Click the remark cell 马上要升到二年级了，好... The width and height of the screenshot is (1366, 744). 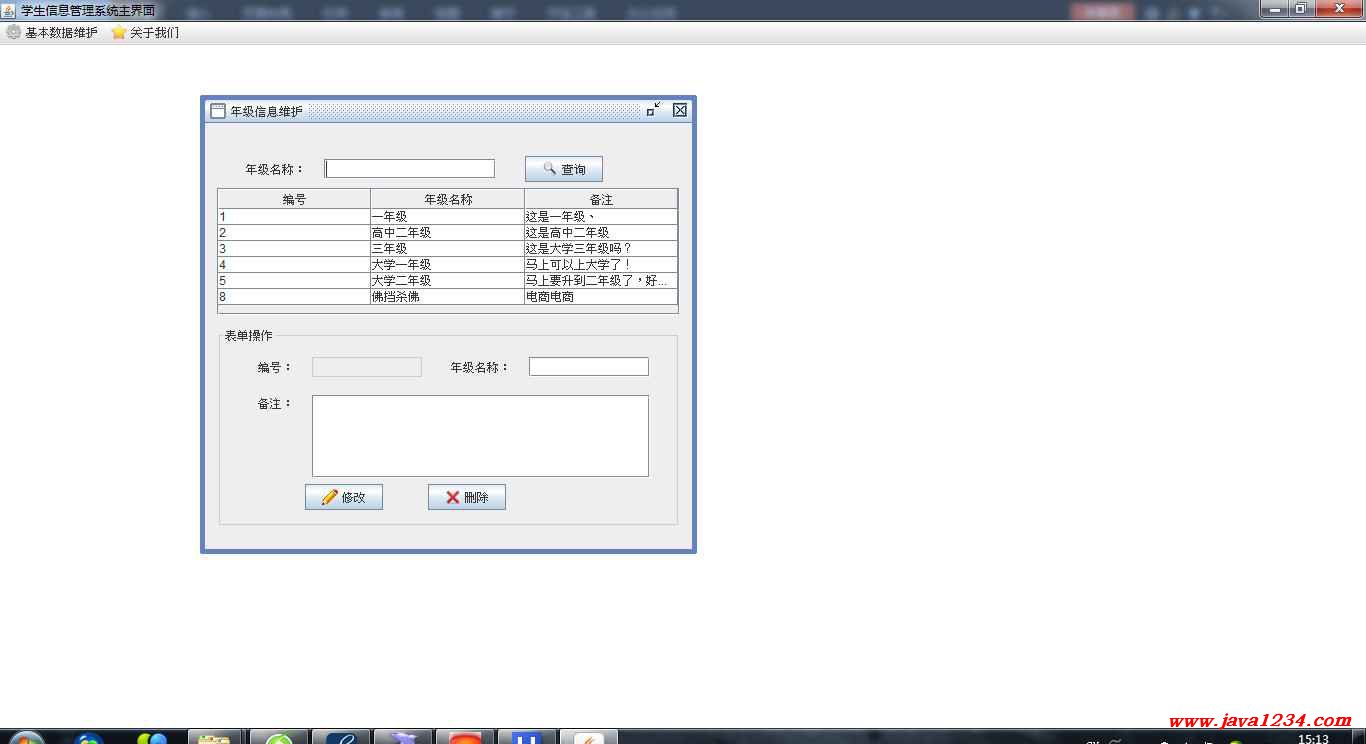pos(601,280)
